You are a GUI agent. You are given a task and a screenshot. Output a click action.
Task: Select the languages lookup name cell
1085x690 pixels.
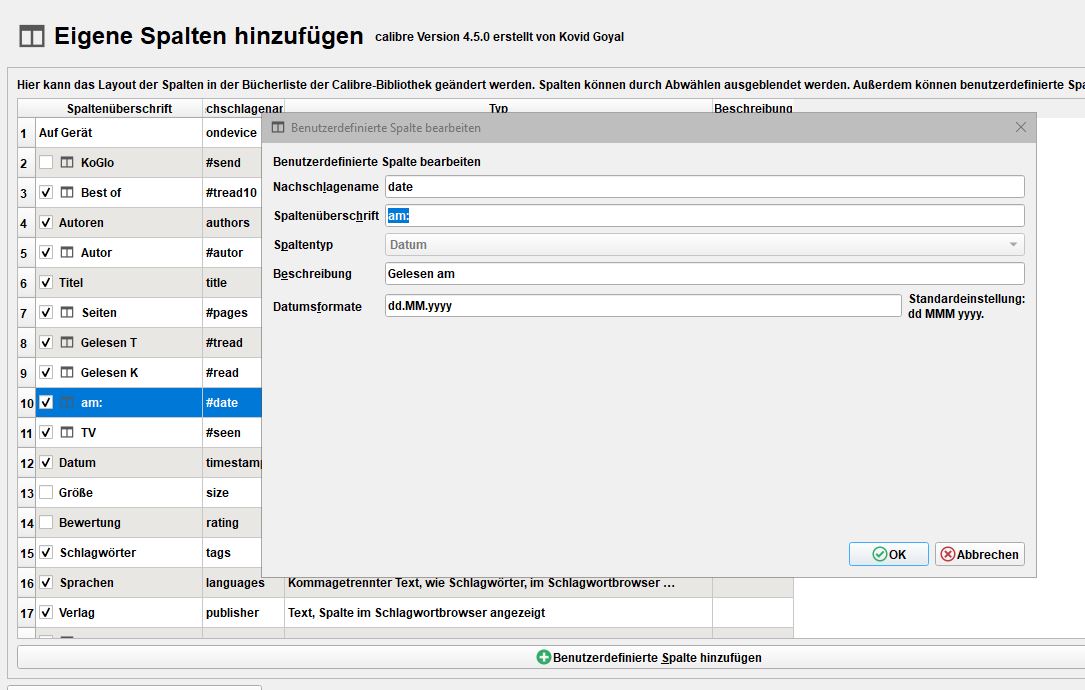click(243, 583)
